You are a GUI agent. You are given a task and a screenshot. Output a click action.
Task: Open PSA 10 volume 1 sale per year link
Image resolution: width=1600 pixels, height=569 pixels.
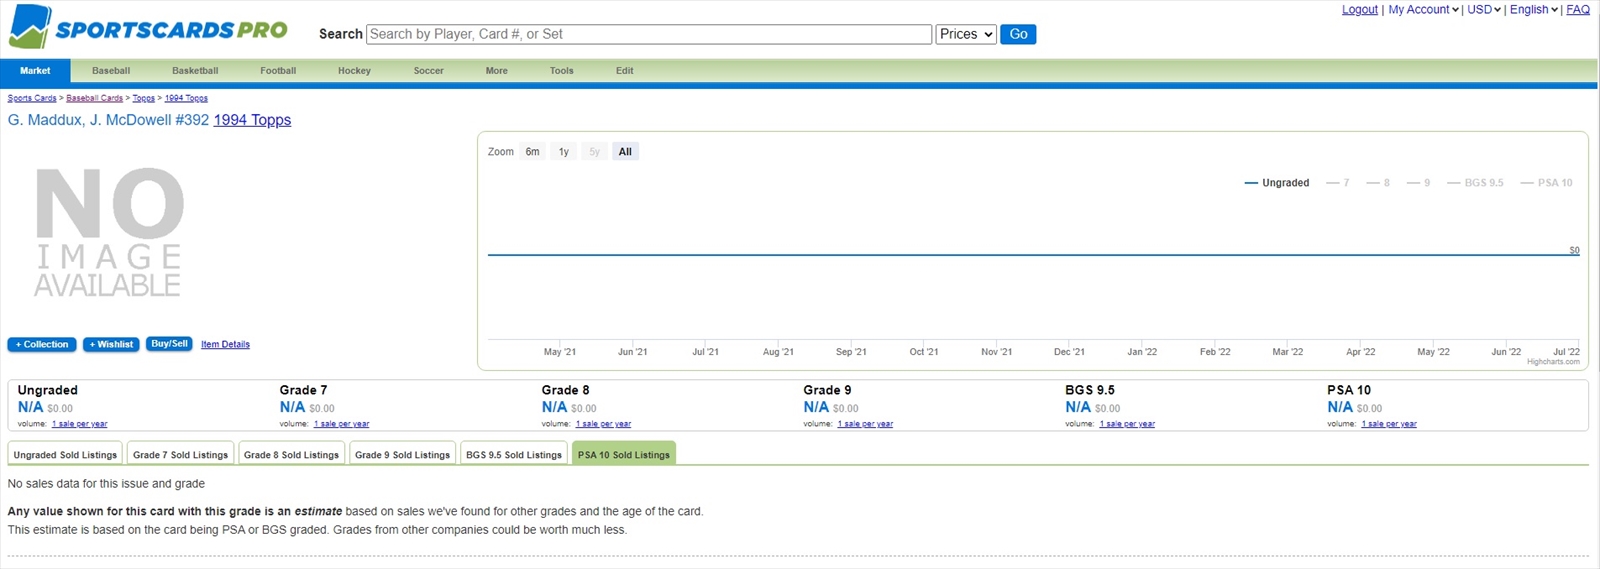[1389, 424]
